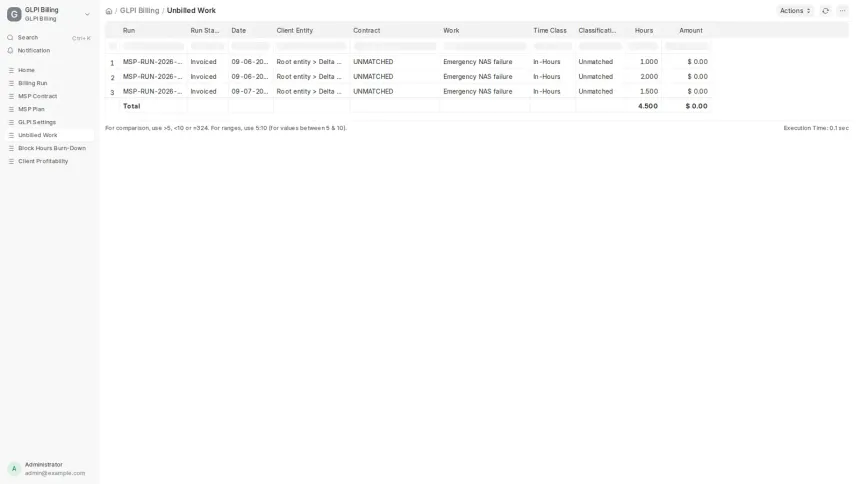The image size is (860, 484).
Task: Focus the Run column filter field
Action: pos(153,46)
